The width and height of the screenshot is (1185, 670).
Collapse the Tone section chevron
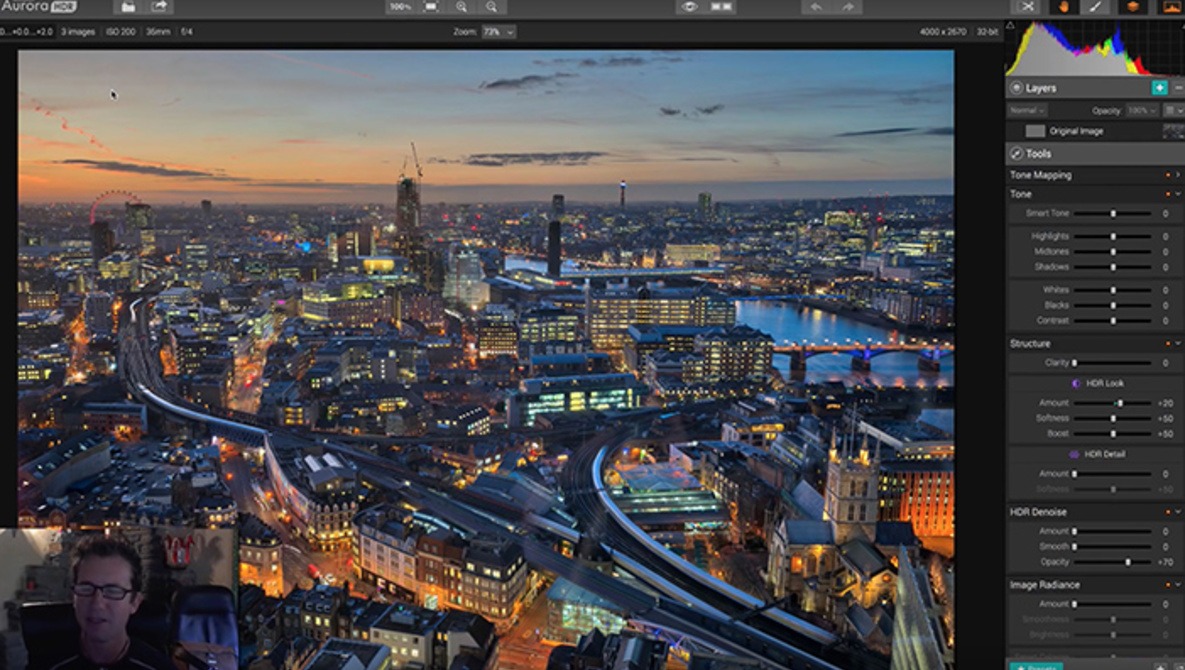pyautogui.click(x=1177, y=194)
